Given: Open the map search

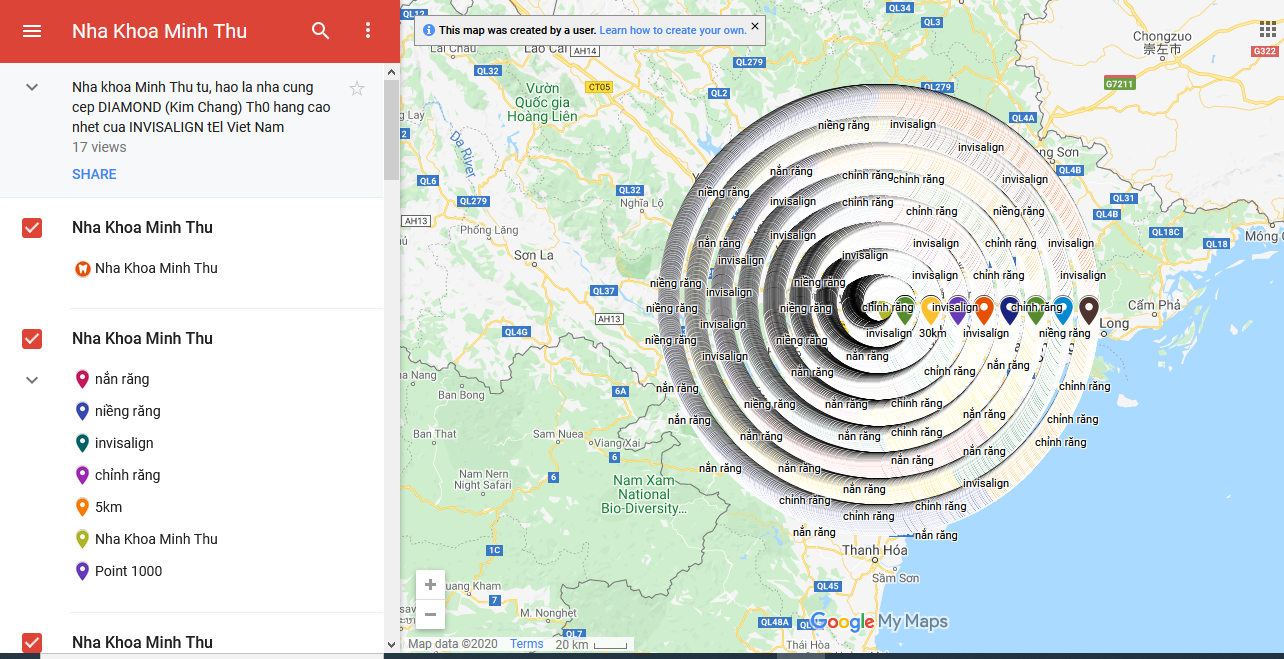Looking at the screenshot, I should (320, 31).
